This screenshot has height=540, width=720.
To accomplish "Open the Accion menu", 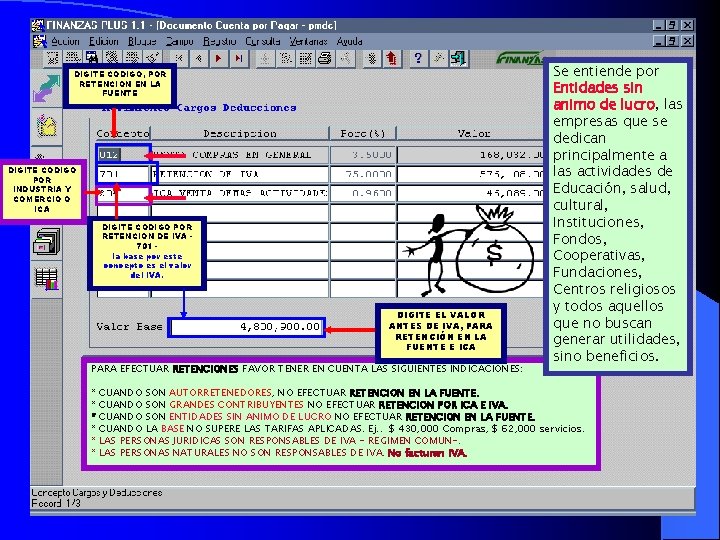I will point(65,41).
